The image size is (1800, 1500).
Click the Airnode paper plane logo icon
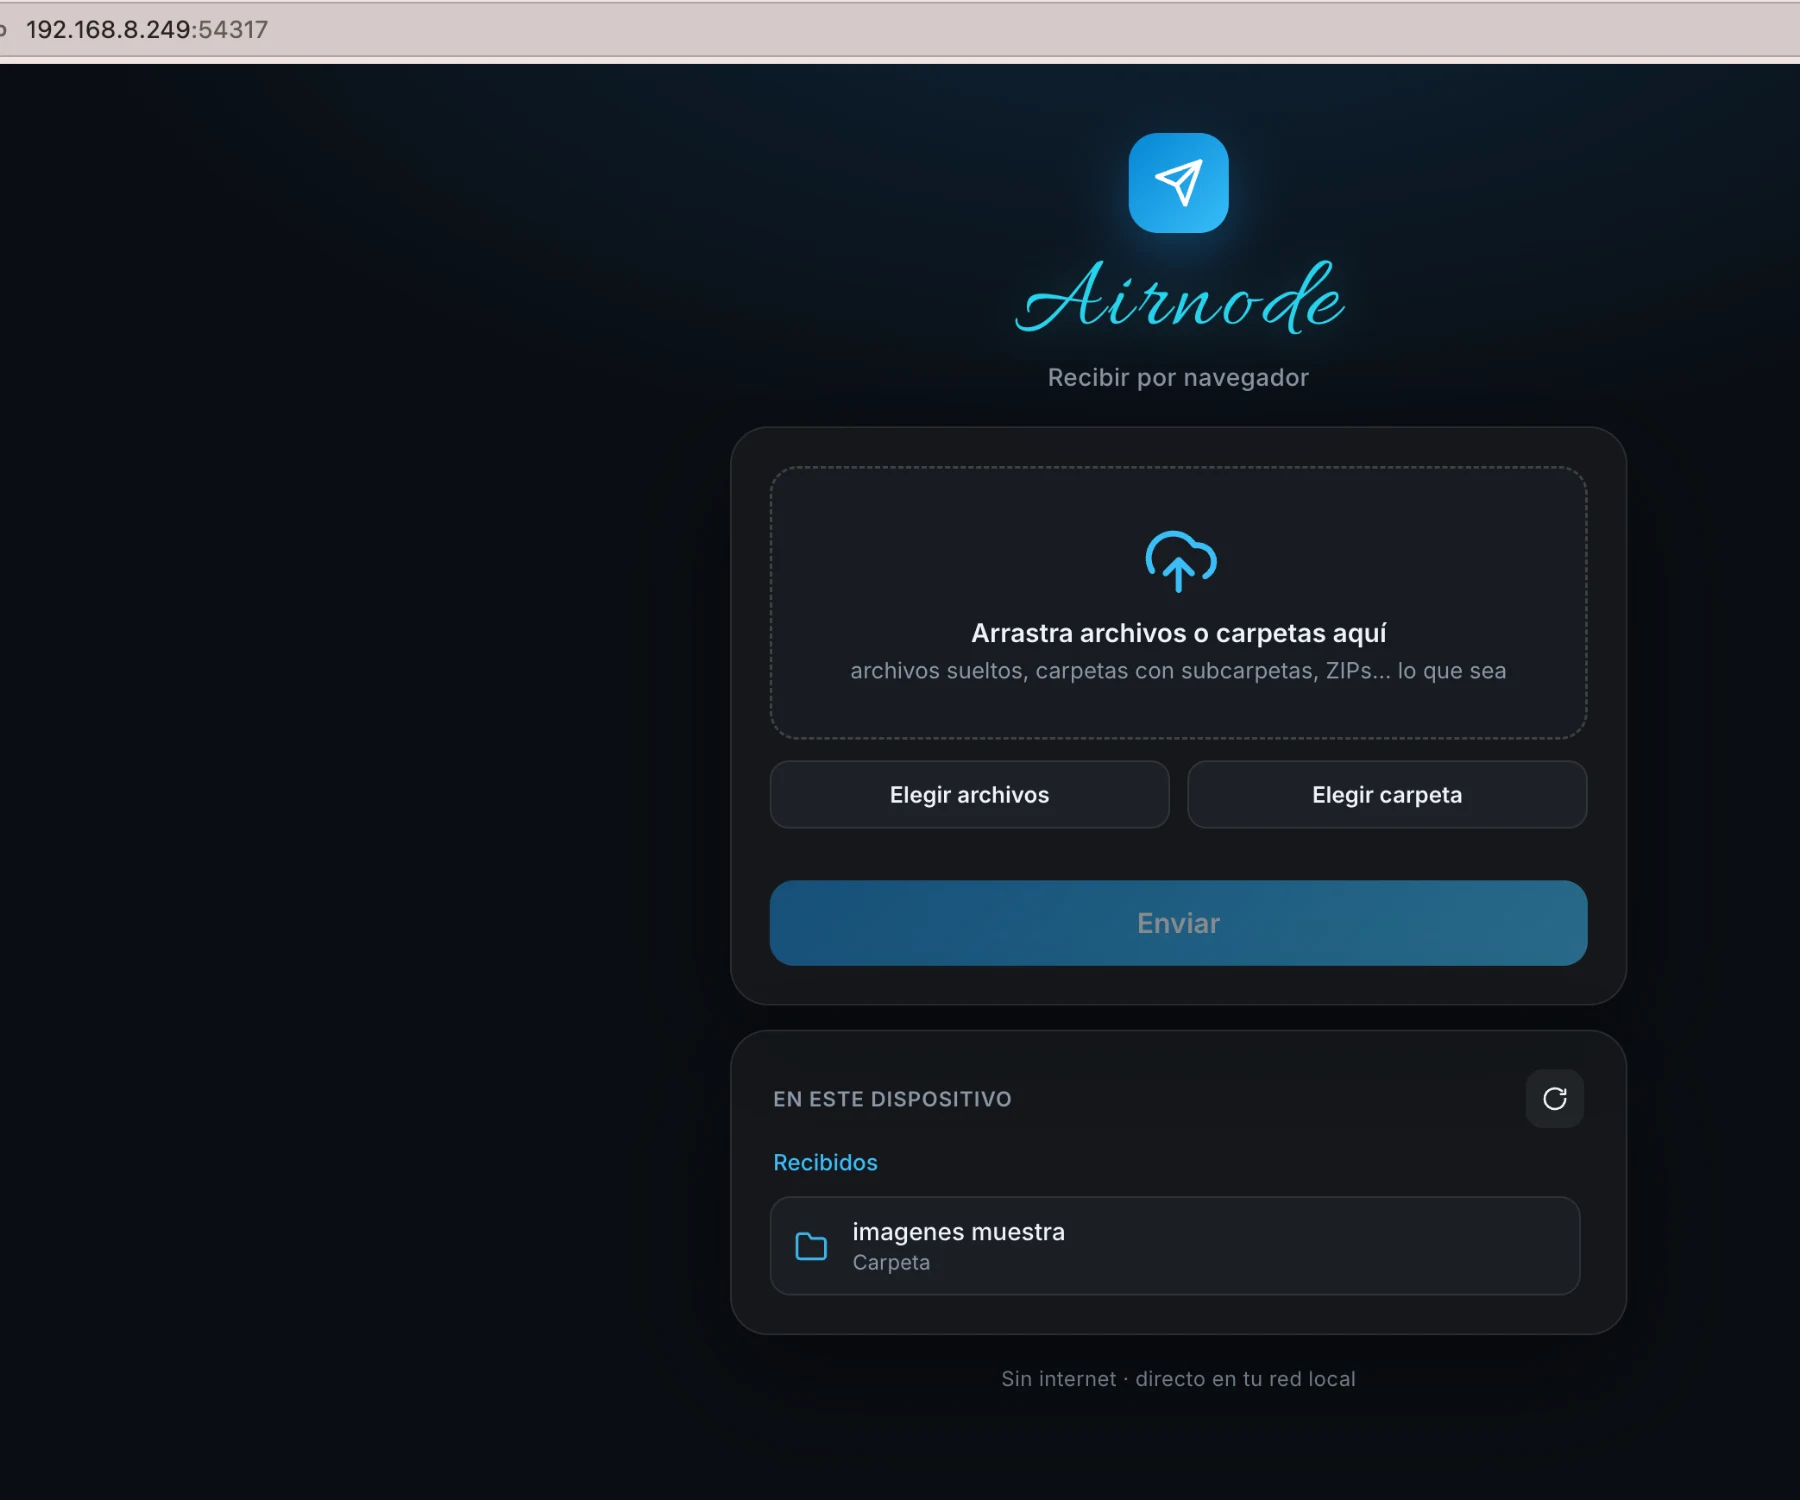(x=1178, y=183)
